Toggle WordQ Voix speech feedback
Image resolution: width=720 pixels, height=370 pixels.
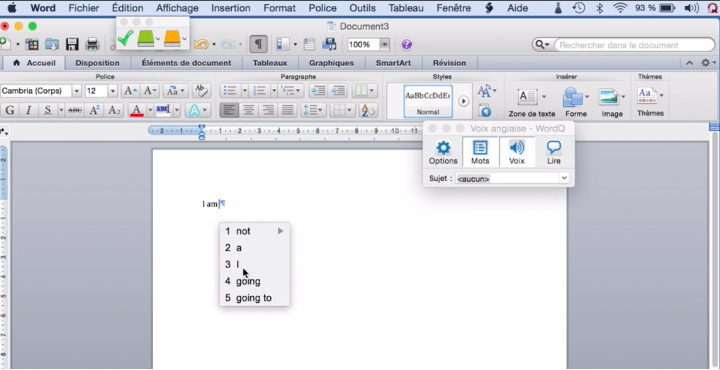pos(517,153)
